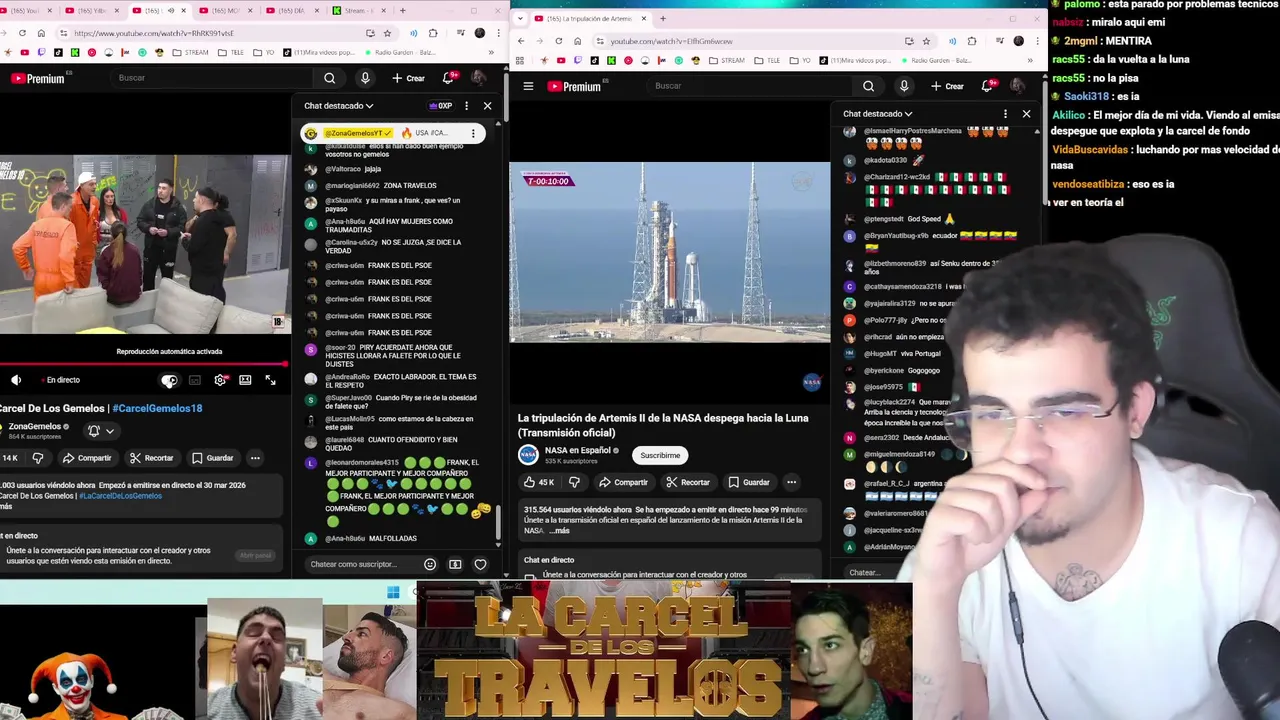Dislike the ZonaGemelos video
1280x720 pixels.
click(38, 458)
